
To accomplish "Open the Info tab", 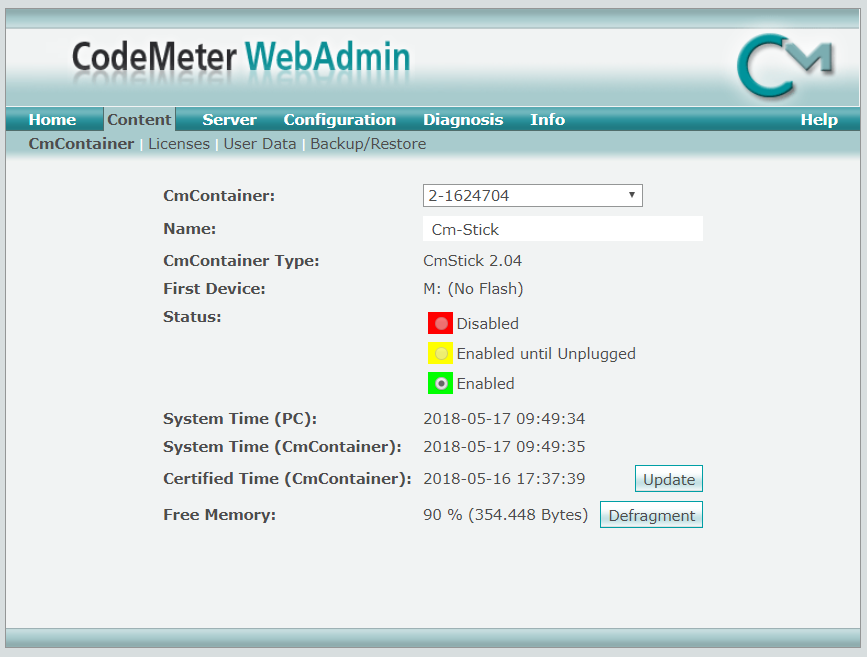I will pos(547,120).
